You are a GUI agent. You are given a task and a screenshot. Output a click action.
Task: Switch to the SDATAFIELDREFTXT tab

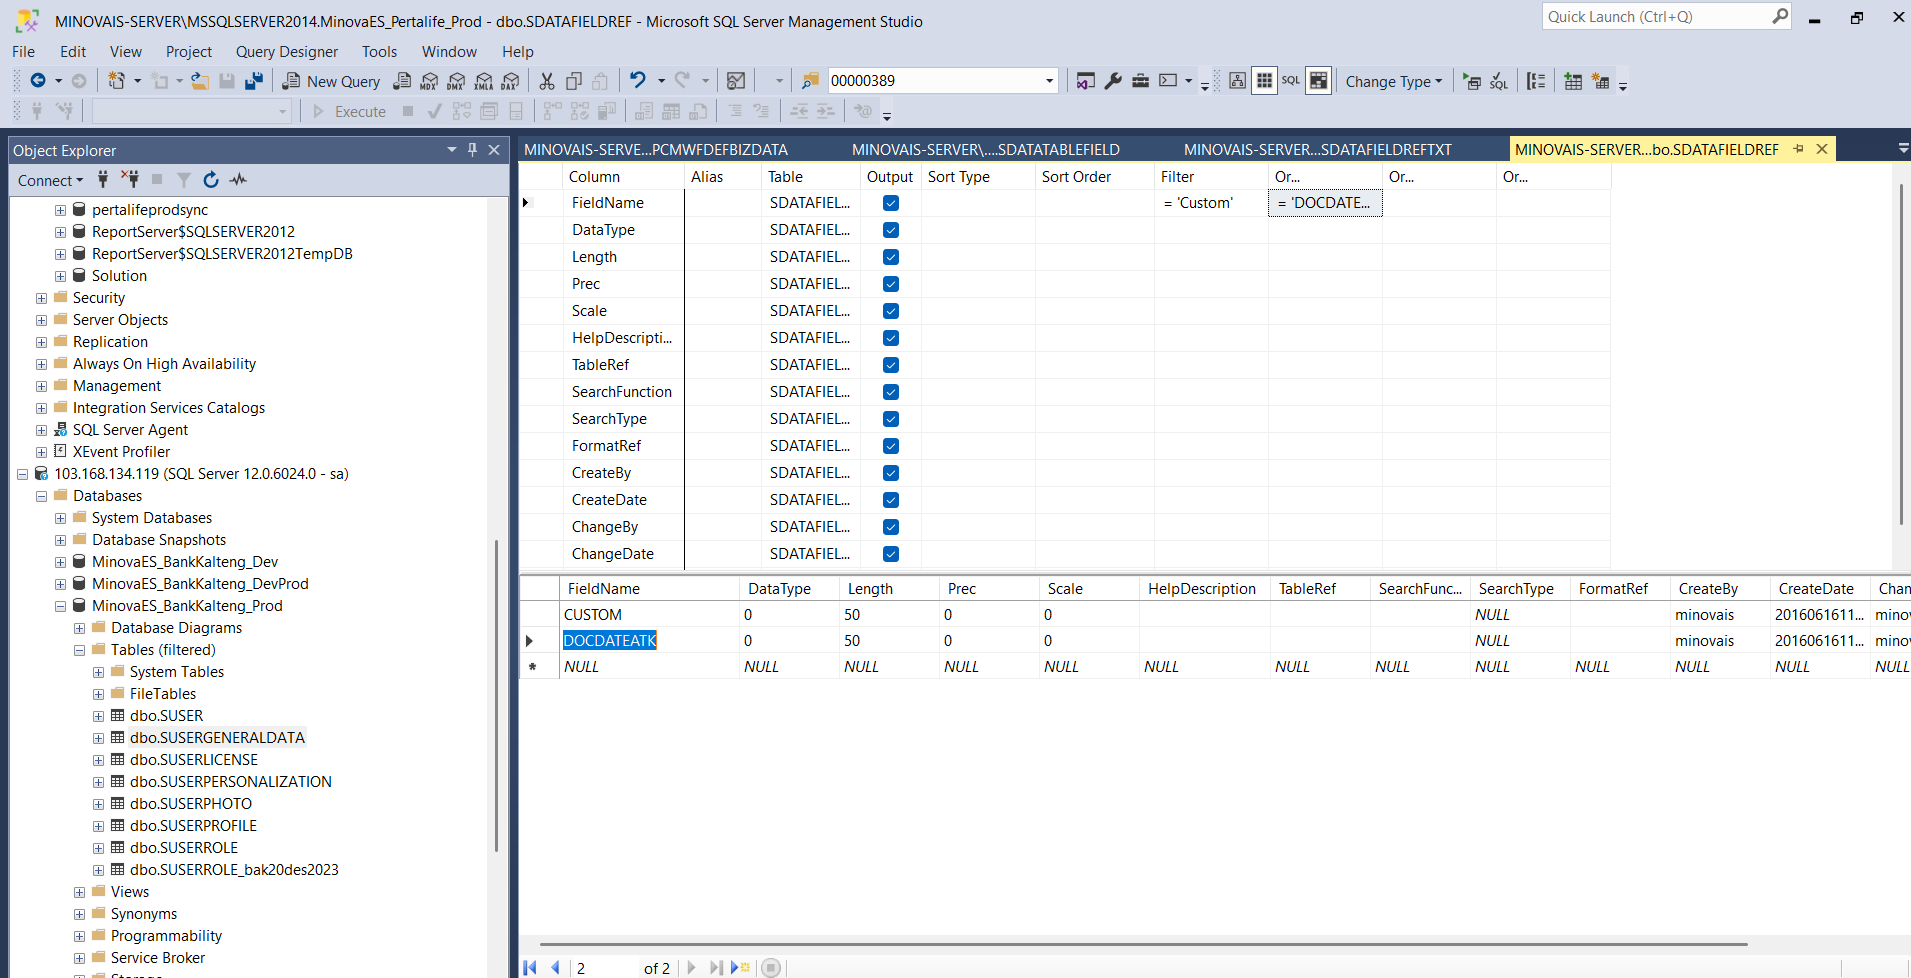click(x=1317, y=149)
